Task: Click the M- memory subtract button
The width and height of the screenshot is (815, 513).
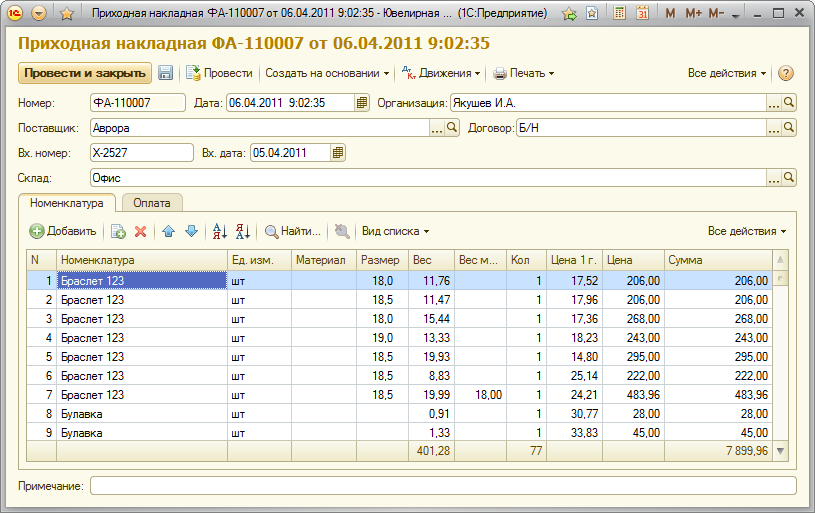Action: [716, 14]
